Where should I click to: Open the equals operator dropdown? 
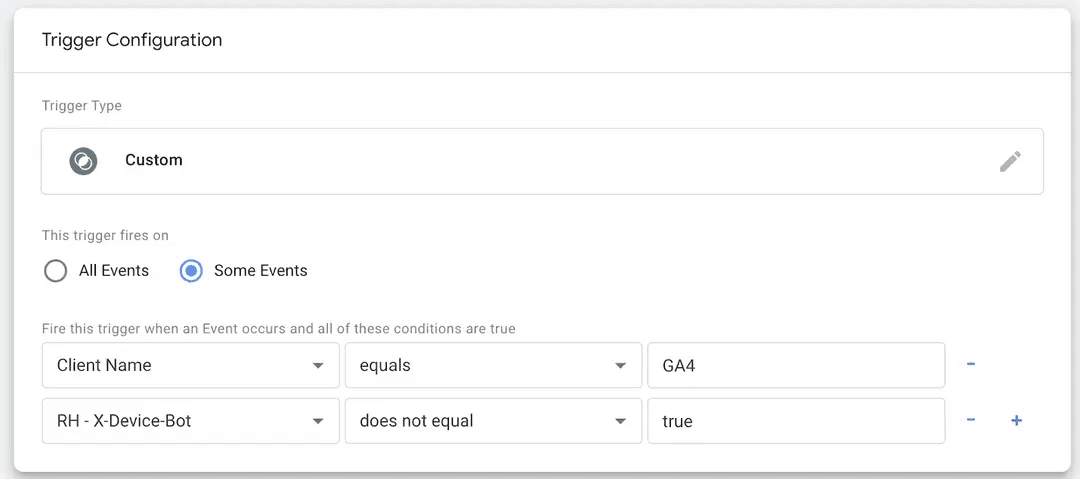click(x=493, y=365)
